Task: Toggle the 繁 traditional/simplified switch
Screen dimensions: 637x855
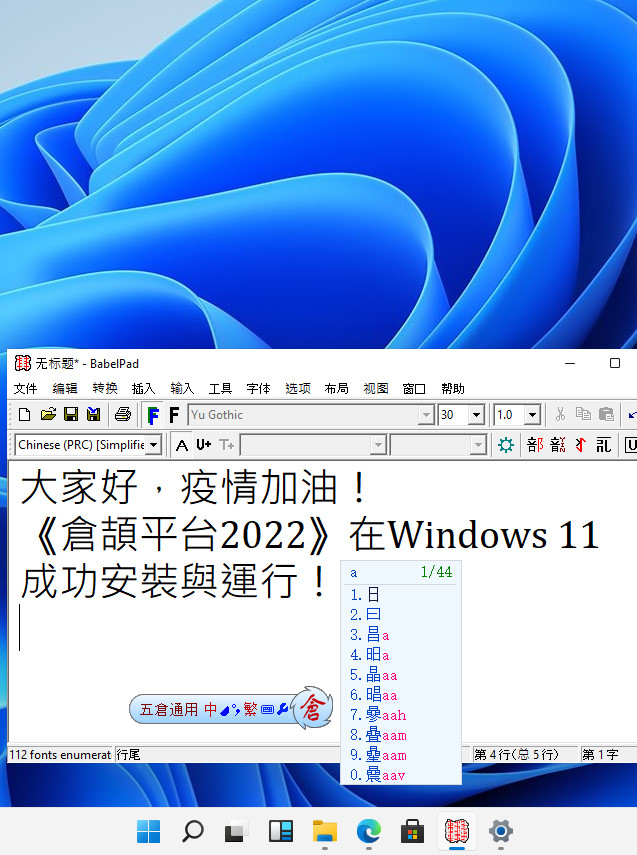Action: click(250, 709)
